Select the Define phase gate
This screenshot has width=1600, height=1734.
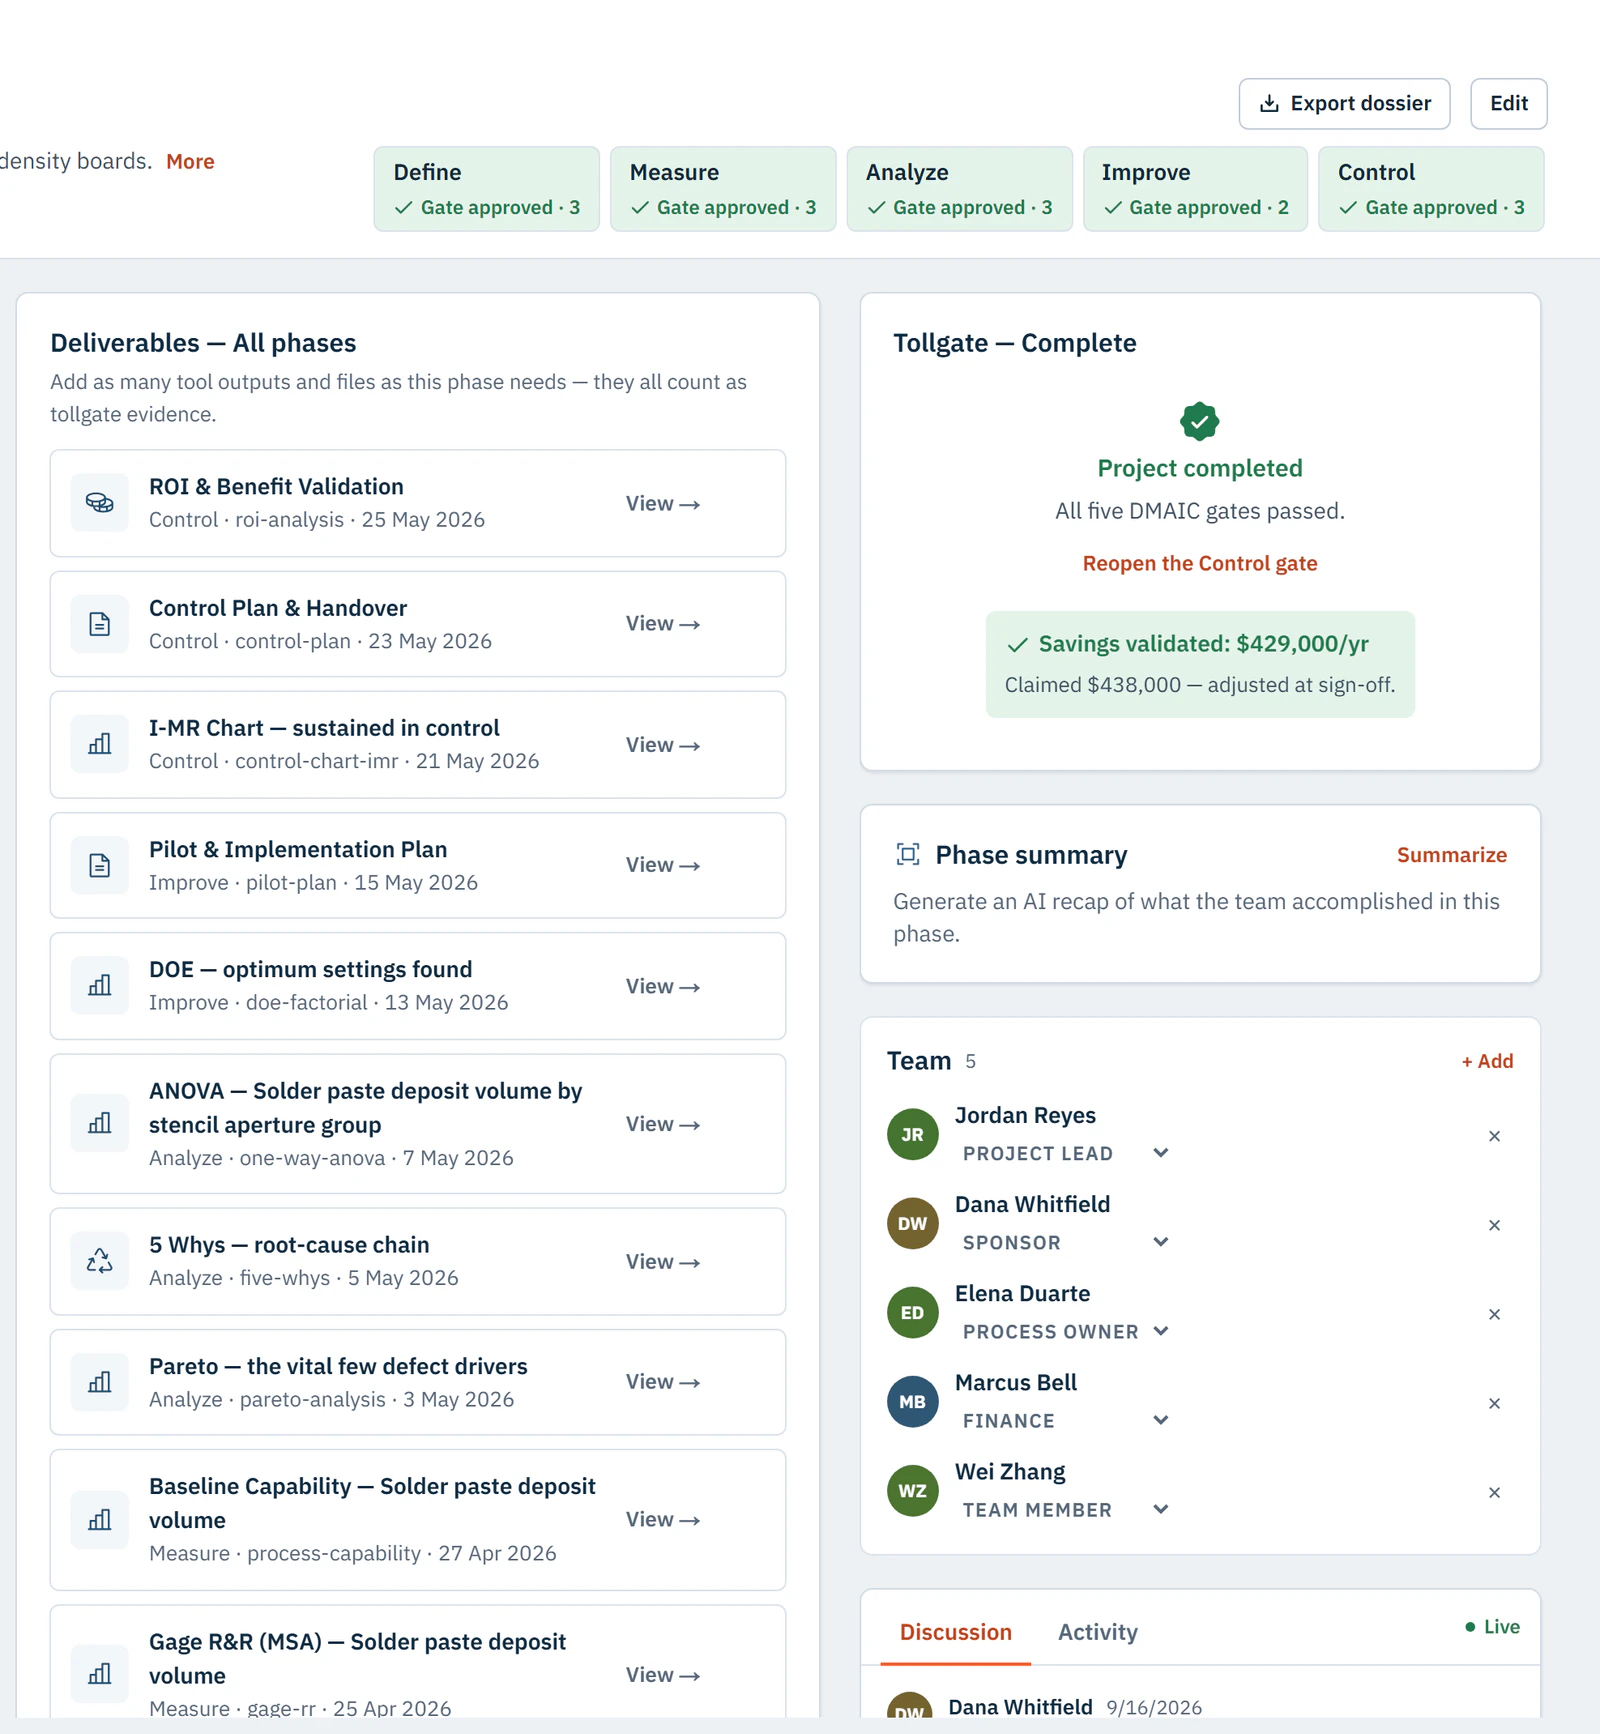click(x=486, y=189)
